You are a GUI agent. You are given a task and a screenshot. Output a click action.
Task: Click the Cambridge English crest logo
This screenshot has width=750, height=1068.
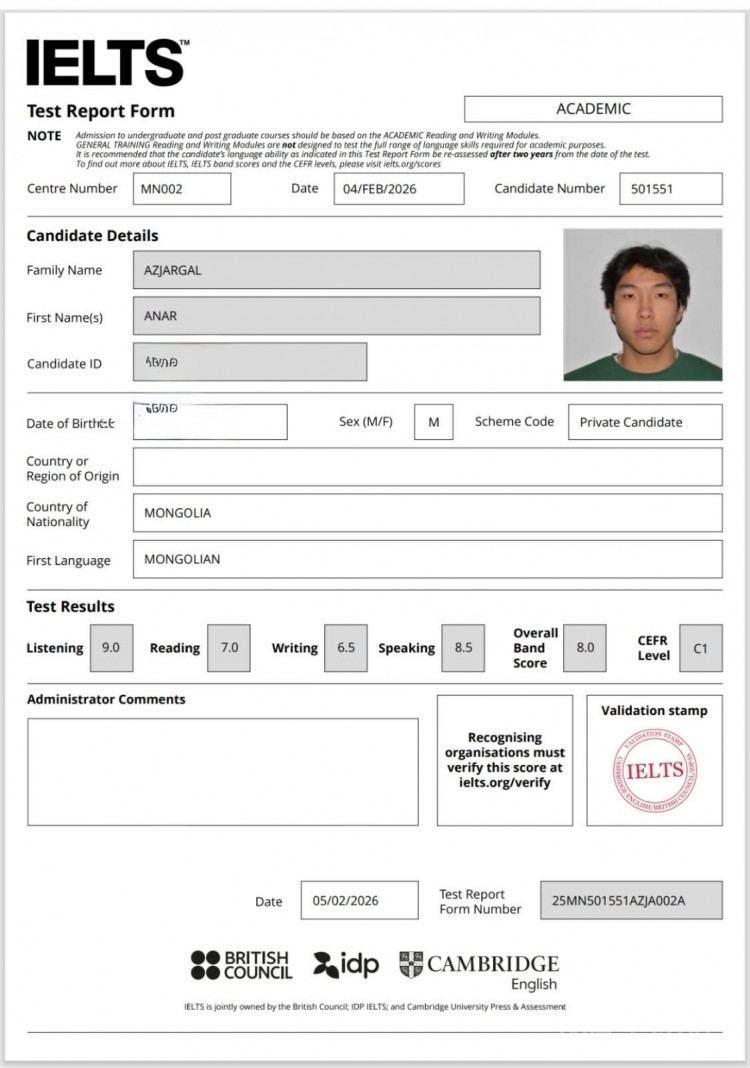[411, 964]
